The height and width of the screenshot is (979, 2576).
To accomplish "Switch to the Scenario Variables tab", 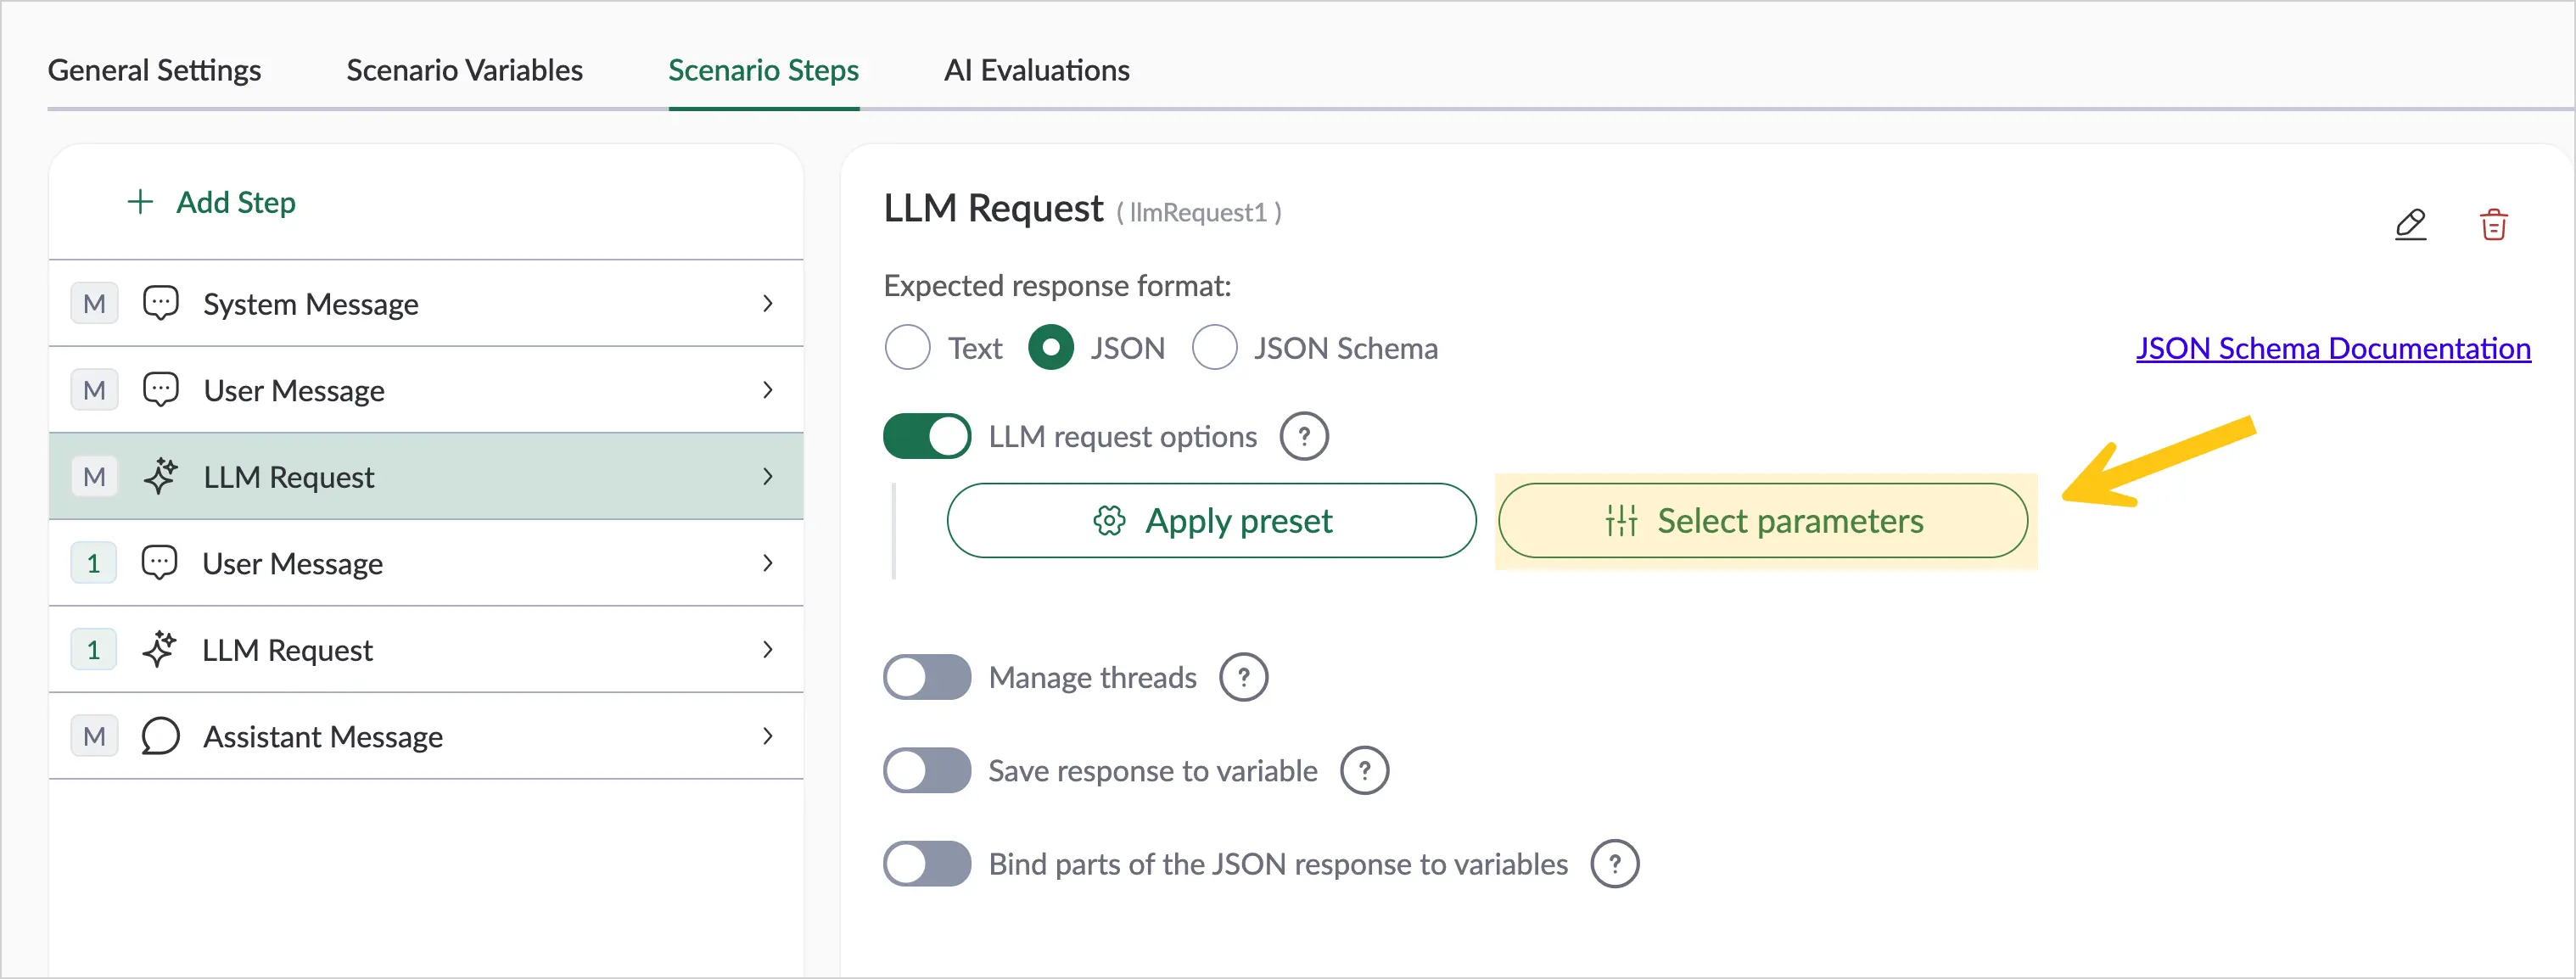I will click(x=464, y=70).
